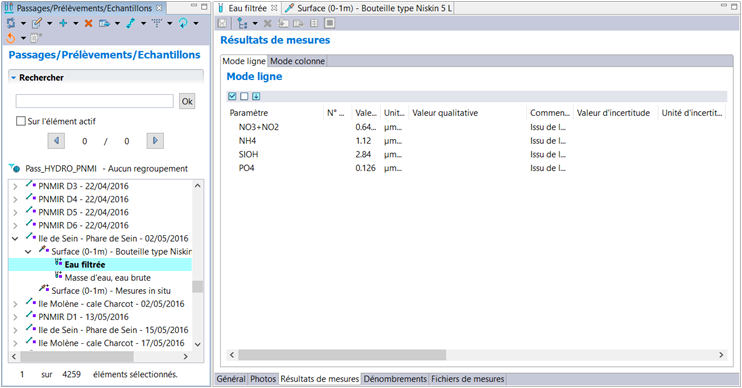Collapse Surface (0-1m) Bouteille type Niskin node
Screen dimensions: 742x388
click(x=28, y=252)
